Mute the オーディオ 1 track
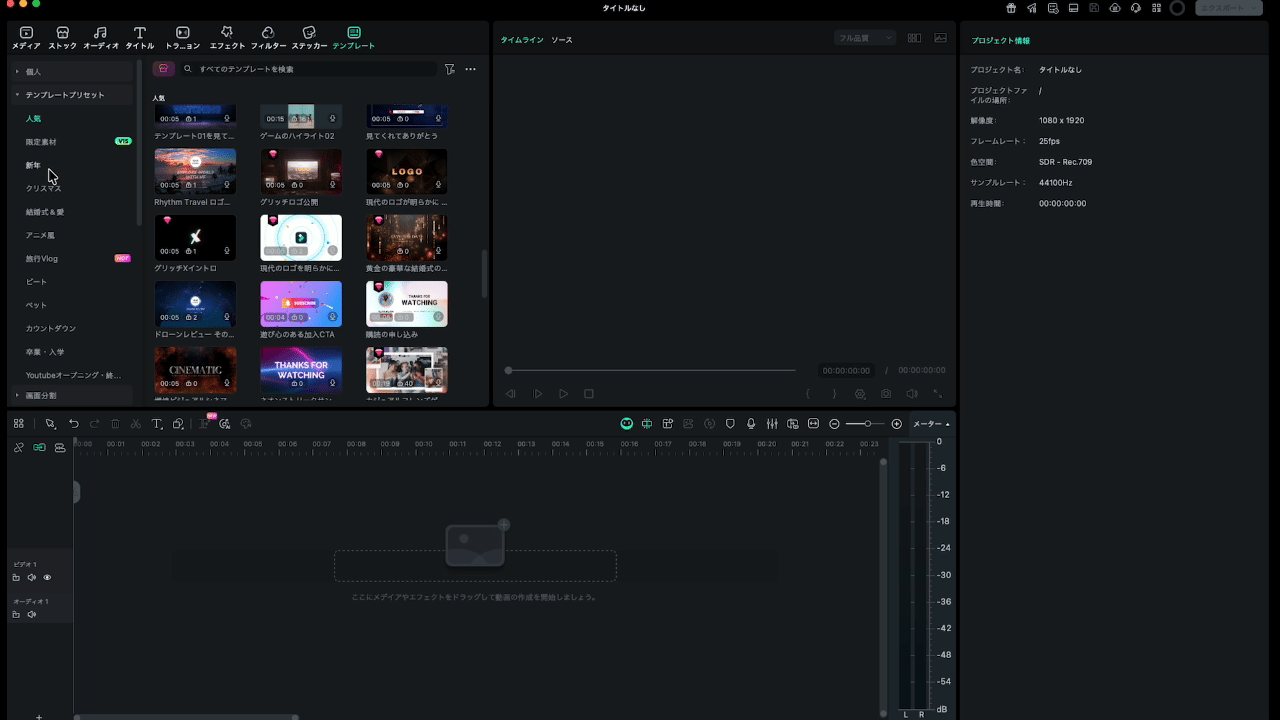The width and height of the screenshot is (1280, 720). [x=31, y=614]
